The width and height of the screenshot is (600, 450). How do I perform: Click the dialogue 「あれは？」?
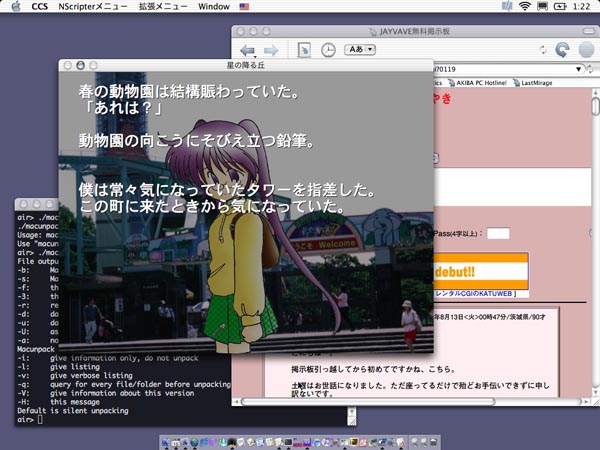coord(122,108)
